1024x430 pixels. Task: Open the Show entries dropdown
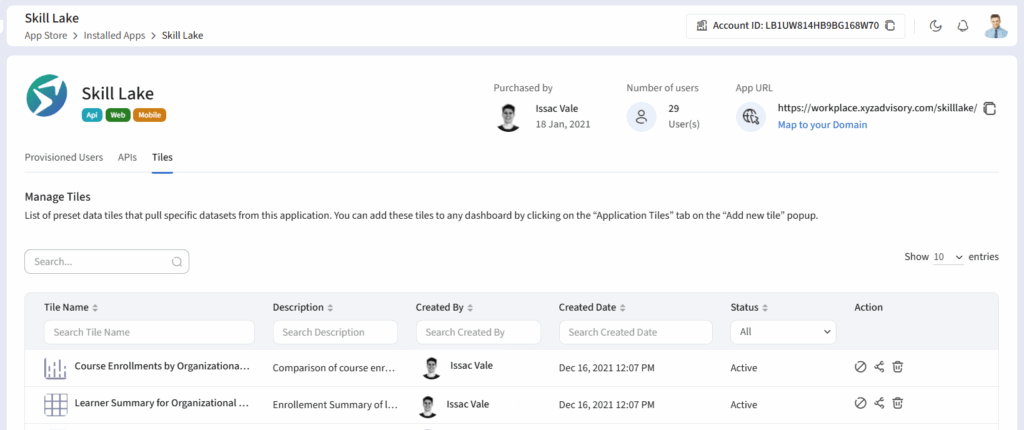coord(947,257)
